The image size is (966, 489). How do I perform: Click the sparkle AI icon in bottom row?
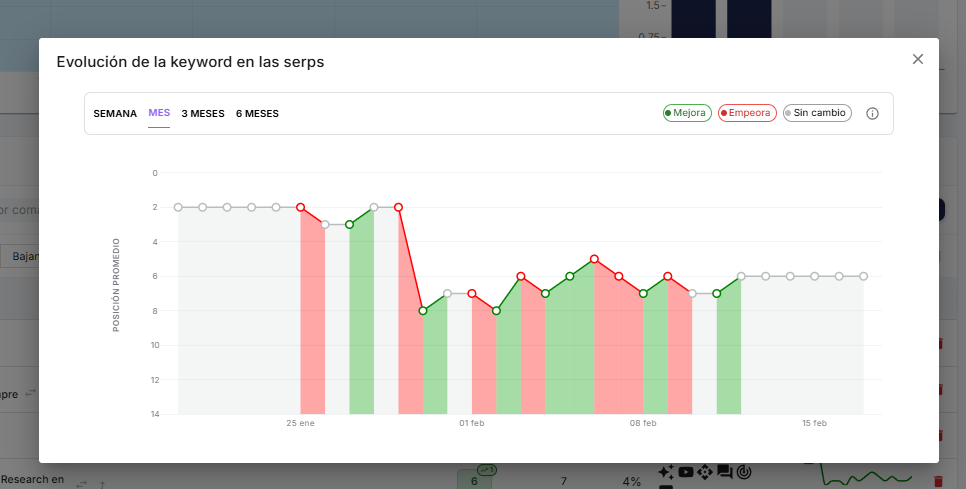click(666, 472)
